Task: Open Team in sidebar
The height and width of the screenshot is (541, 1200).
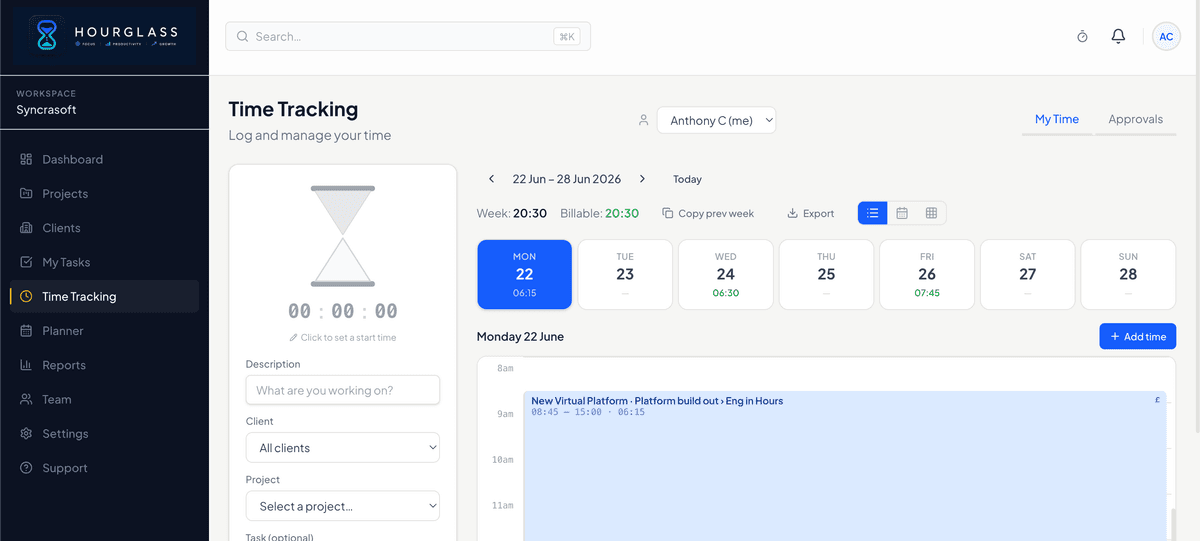Action: [104, 399]
